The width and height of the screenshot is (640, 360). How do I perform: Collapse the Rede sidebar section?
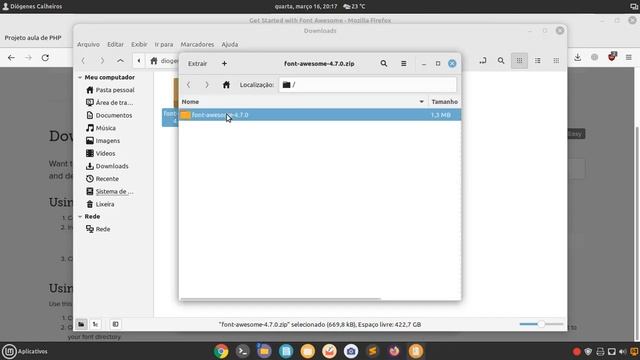click(x=80, y=216)
